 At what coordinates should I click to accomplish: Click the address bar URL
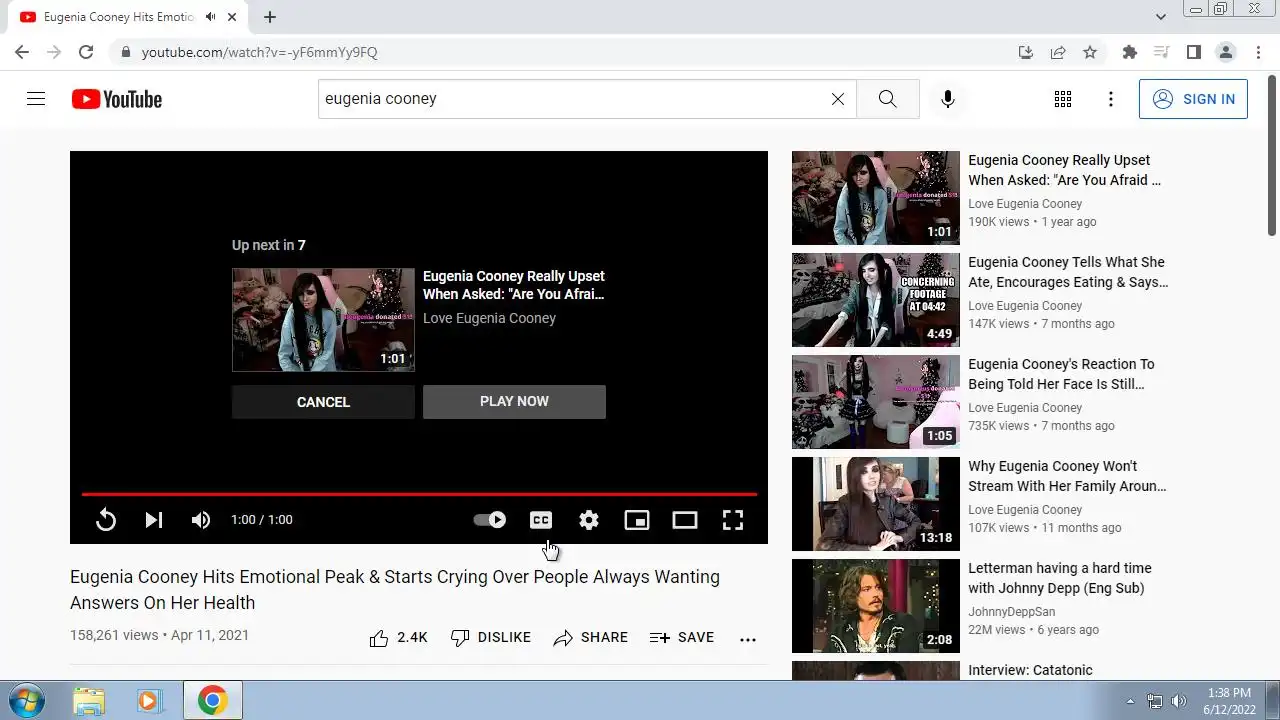click(260, 52)
